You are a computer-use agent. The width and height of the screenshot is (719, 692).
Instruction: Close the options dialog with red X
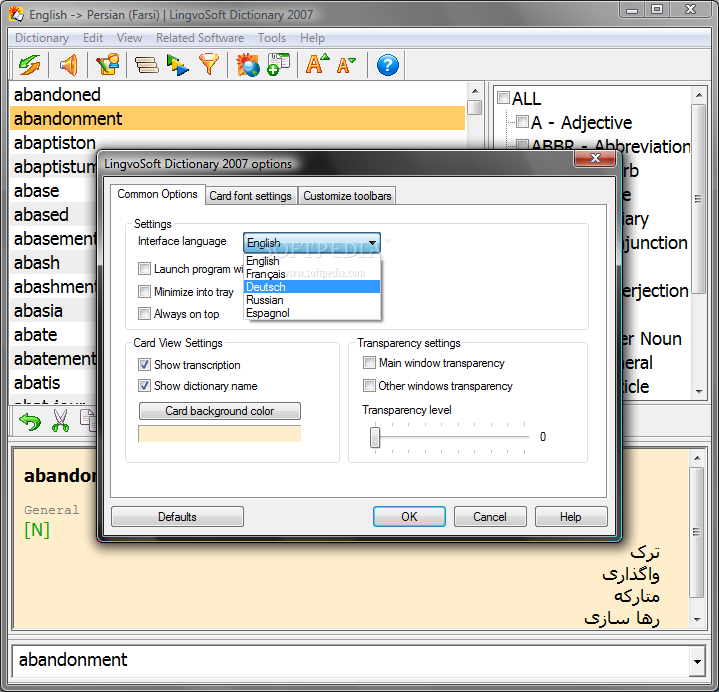tap(595, 159)
